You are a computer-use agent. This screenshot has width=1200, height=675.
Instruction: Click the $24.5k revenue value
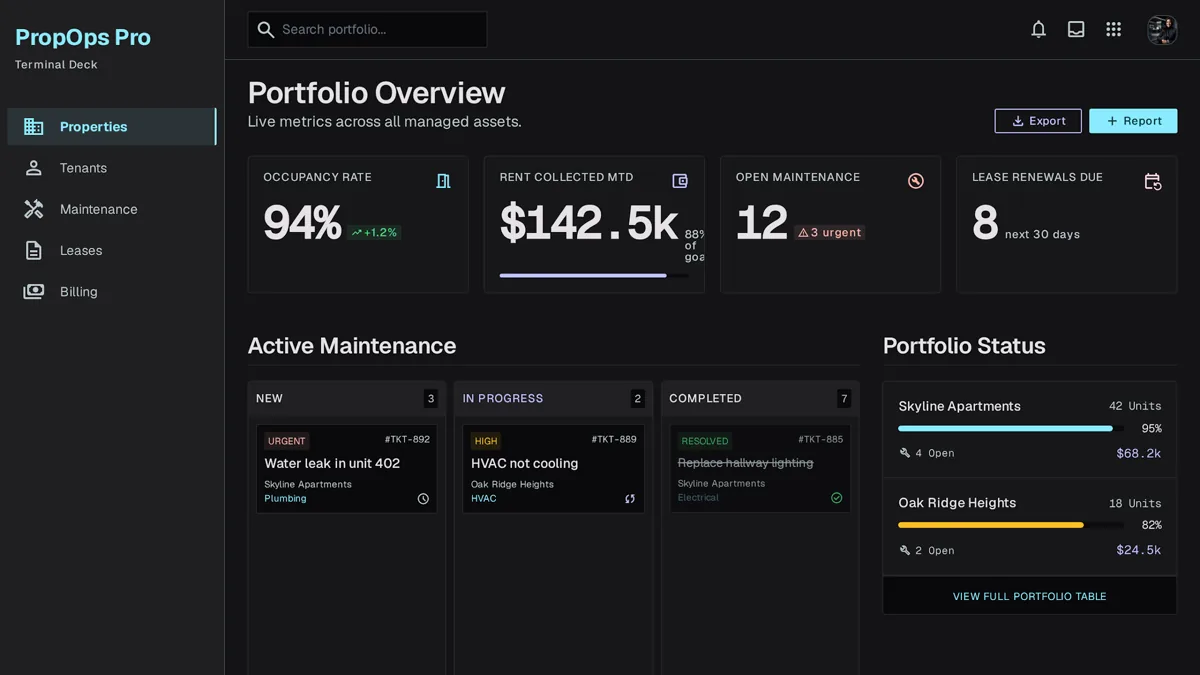[1139, 550]
